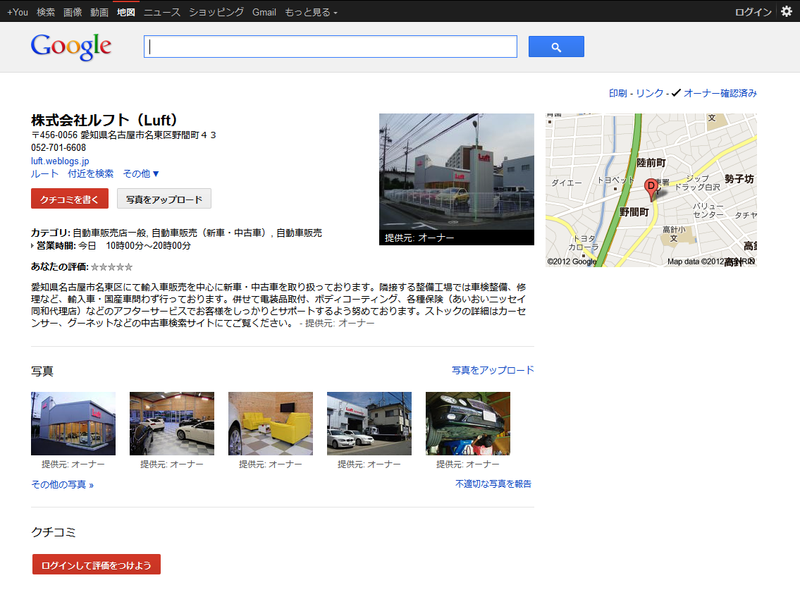Click 写真をアップロード link in photos section
This screenshot has width=800, height=609.
(x=493, y=370)
